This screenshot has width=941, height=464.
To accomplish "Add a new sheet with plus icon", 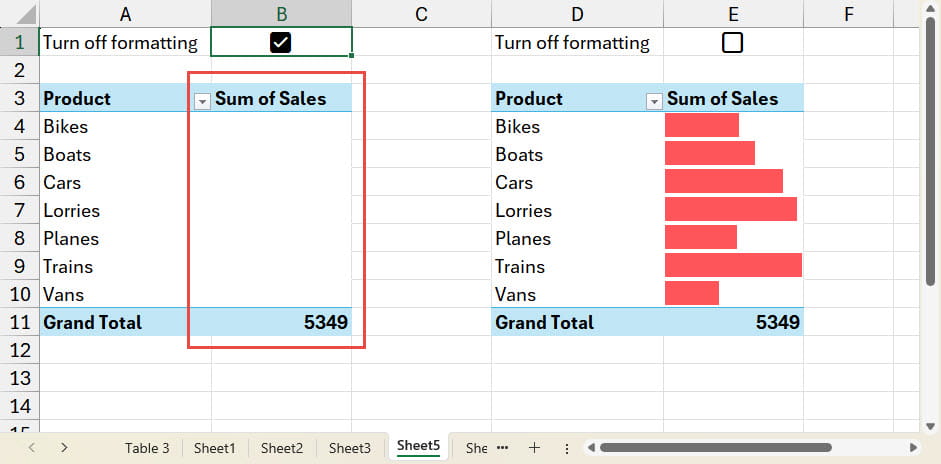I will (534, 448).
